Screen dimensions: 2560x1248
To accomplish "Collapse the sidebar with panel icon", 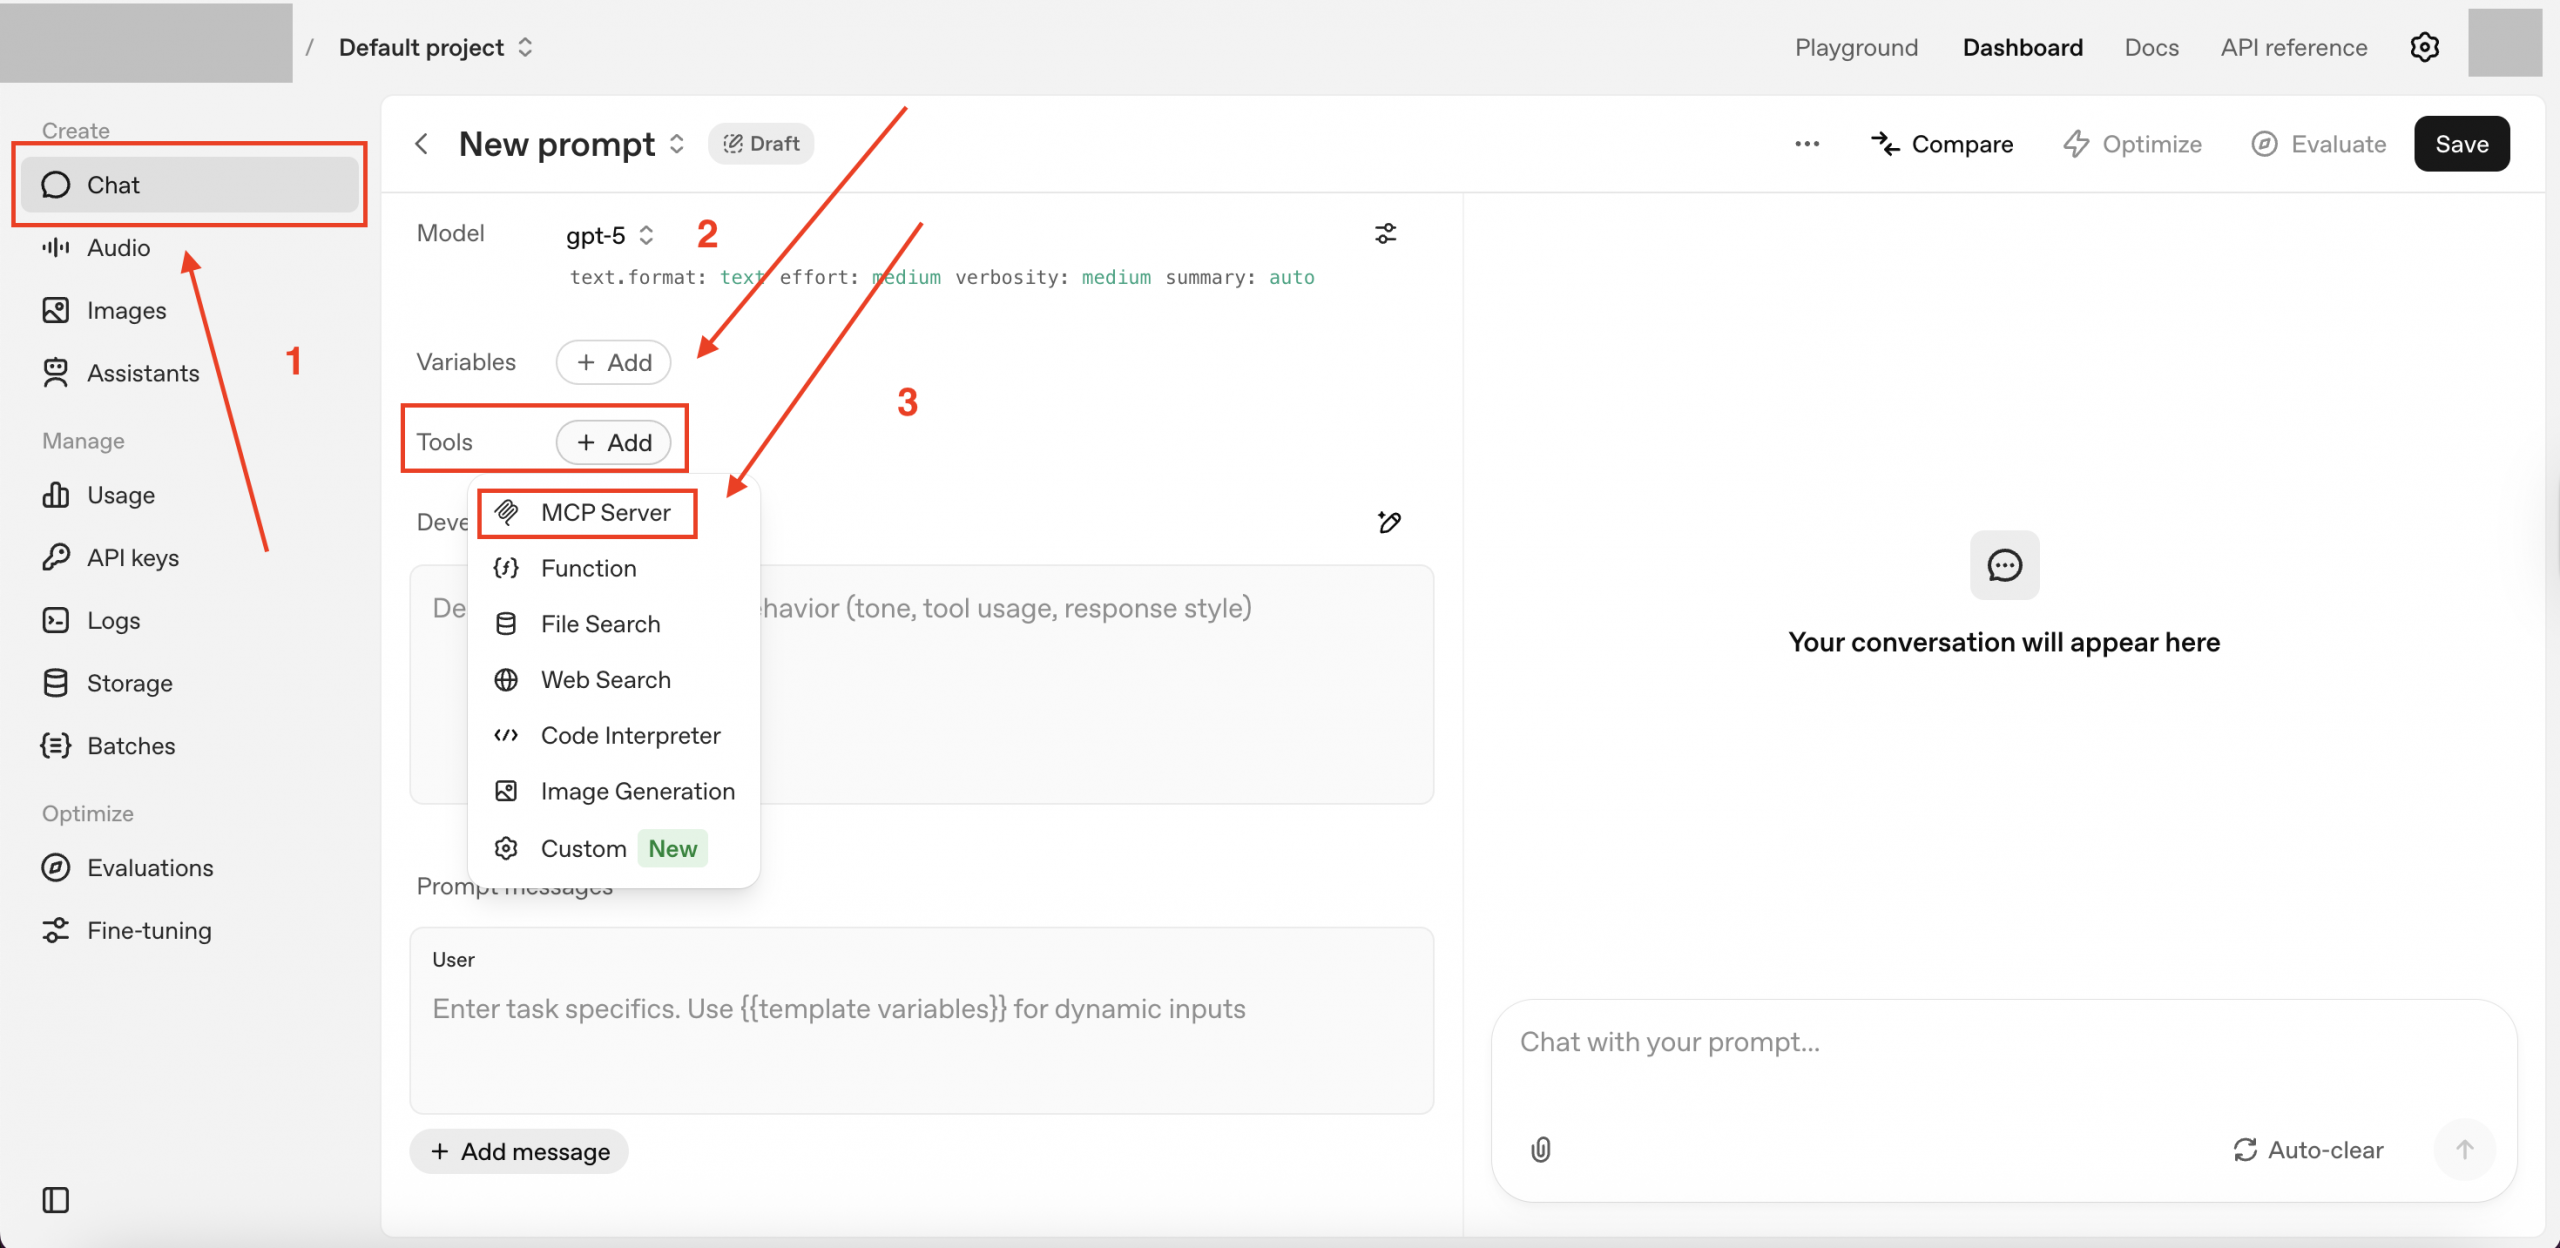I will click(56, 1200).
